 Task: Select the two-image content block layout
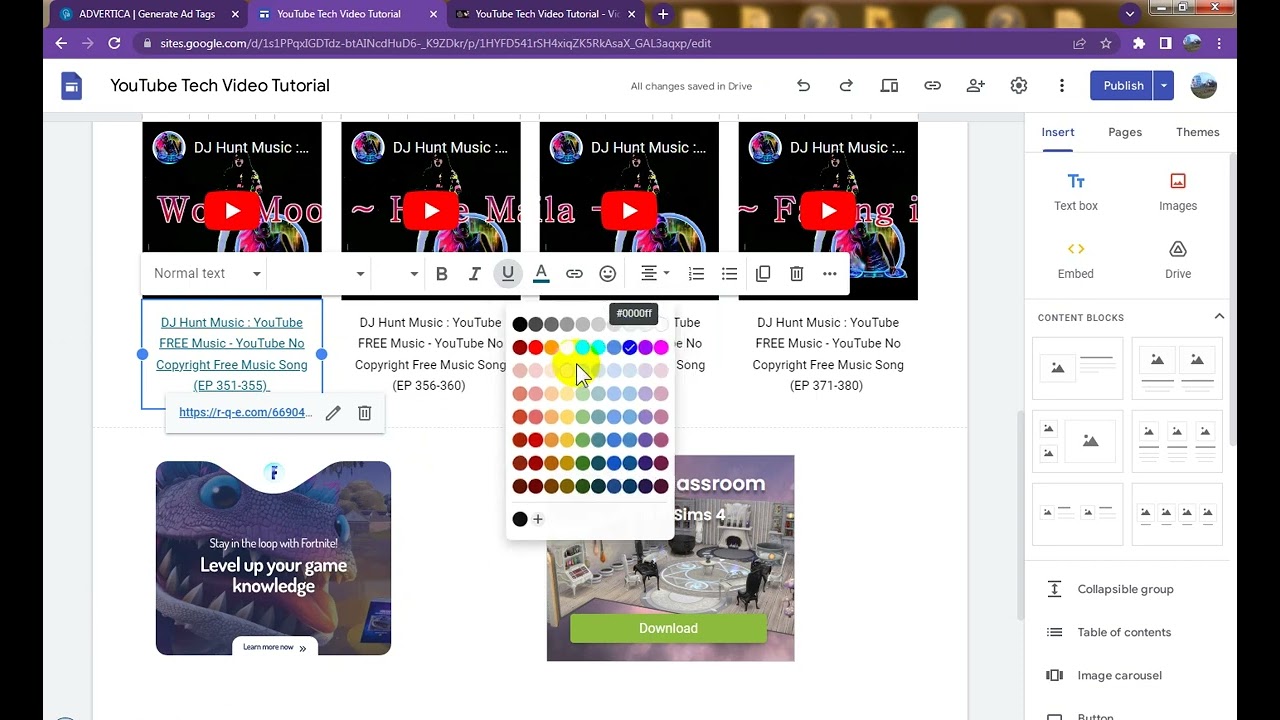1177,368
